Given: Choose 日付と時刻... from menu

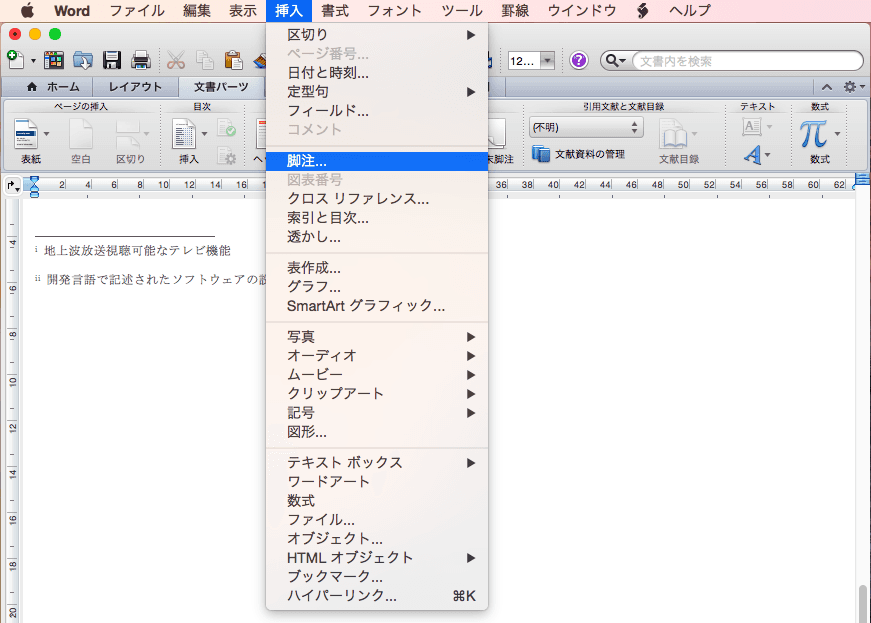Looking at the screenshot, I should (x=377, y=73).
